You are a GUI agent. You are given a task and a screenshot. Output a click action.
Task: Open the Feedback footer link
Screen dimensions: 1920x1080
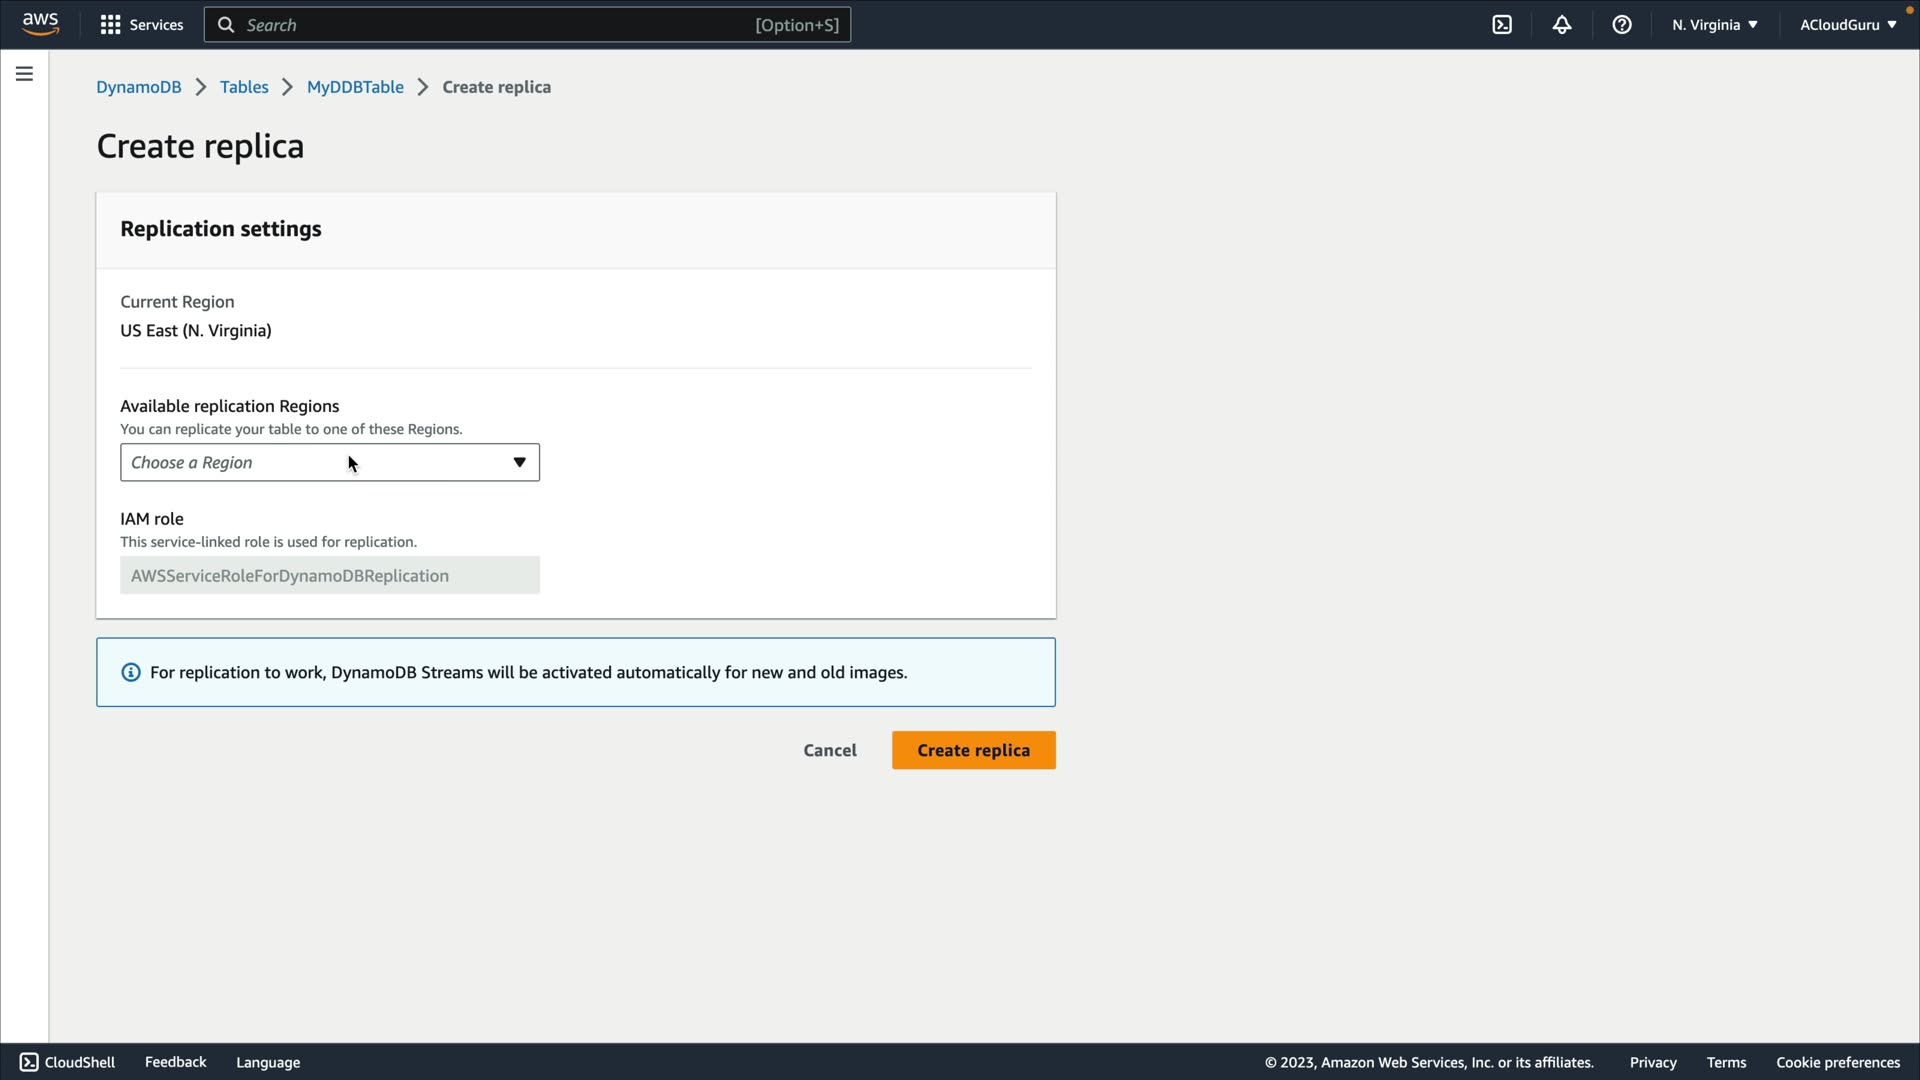click(175, 1062)
